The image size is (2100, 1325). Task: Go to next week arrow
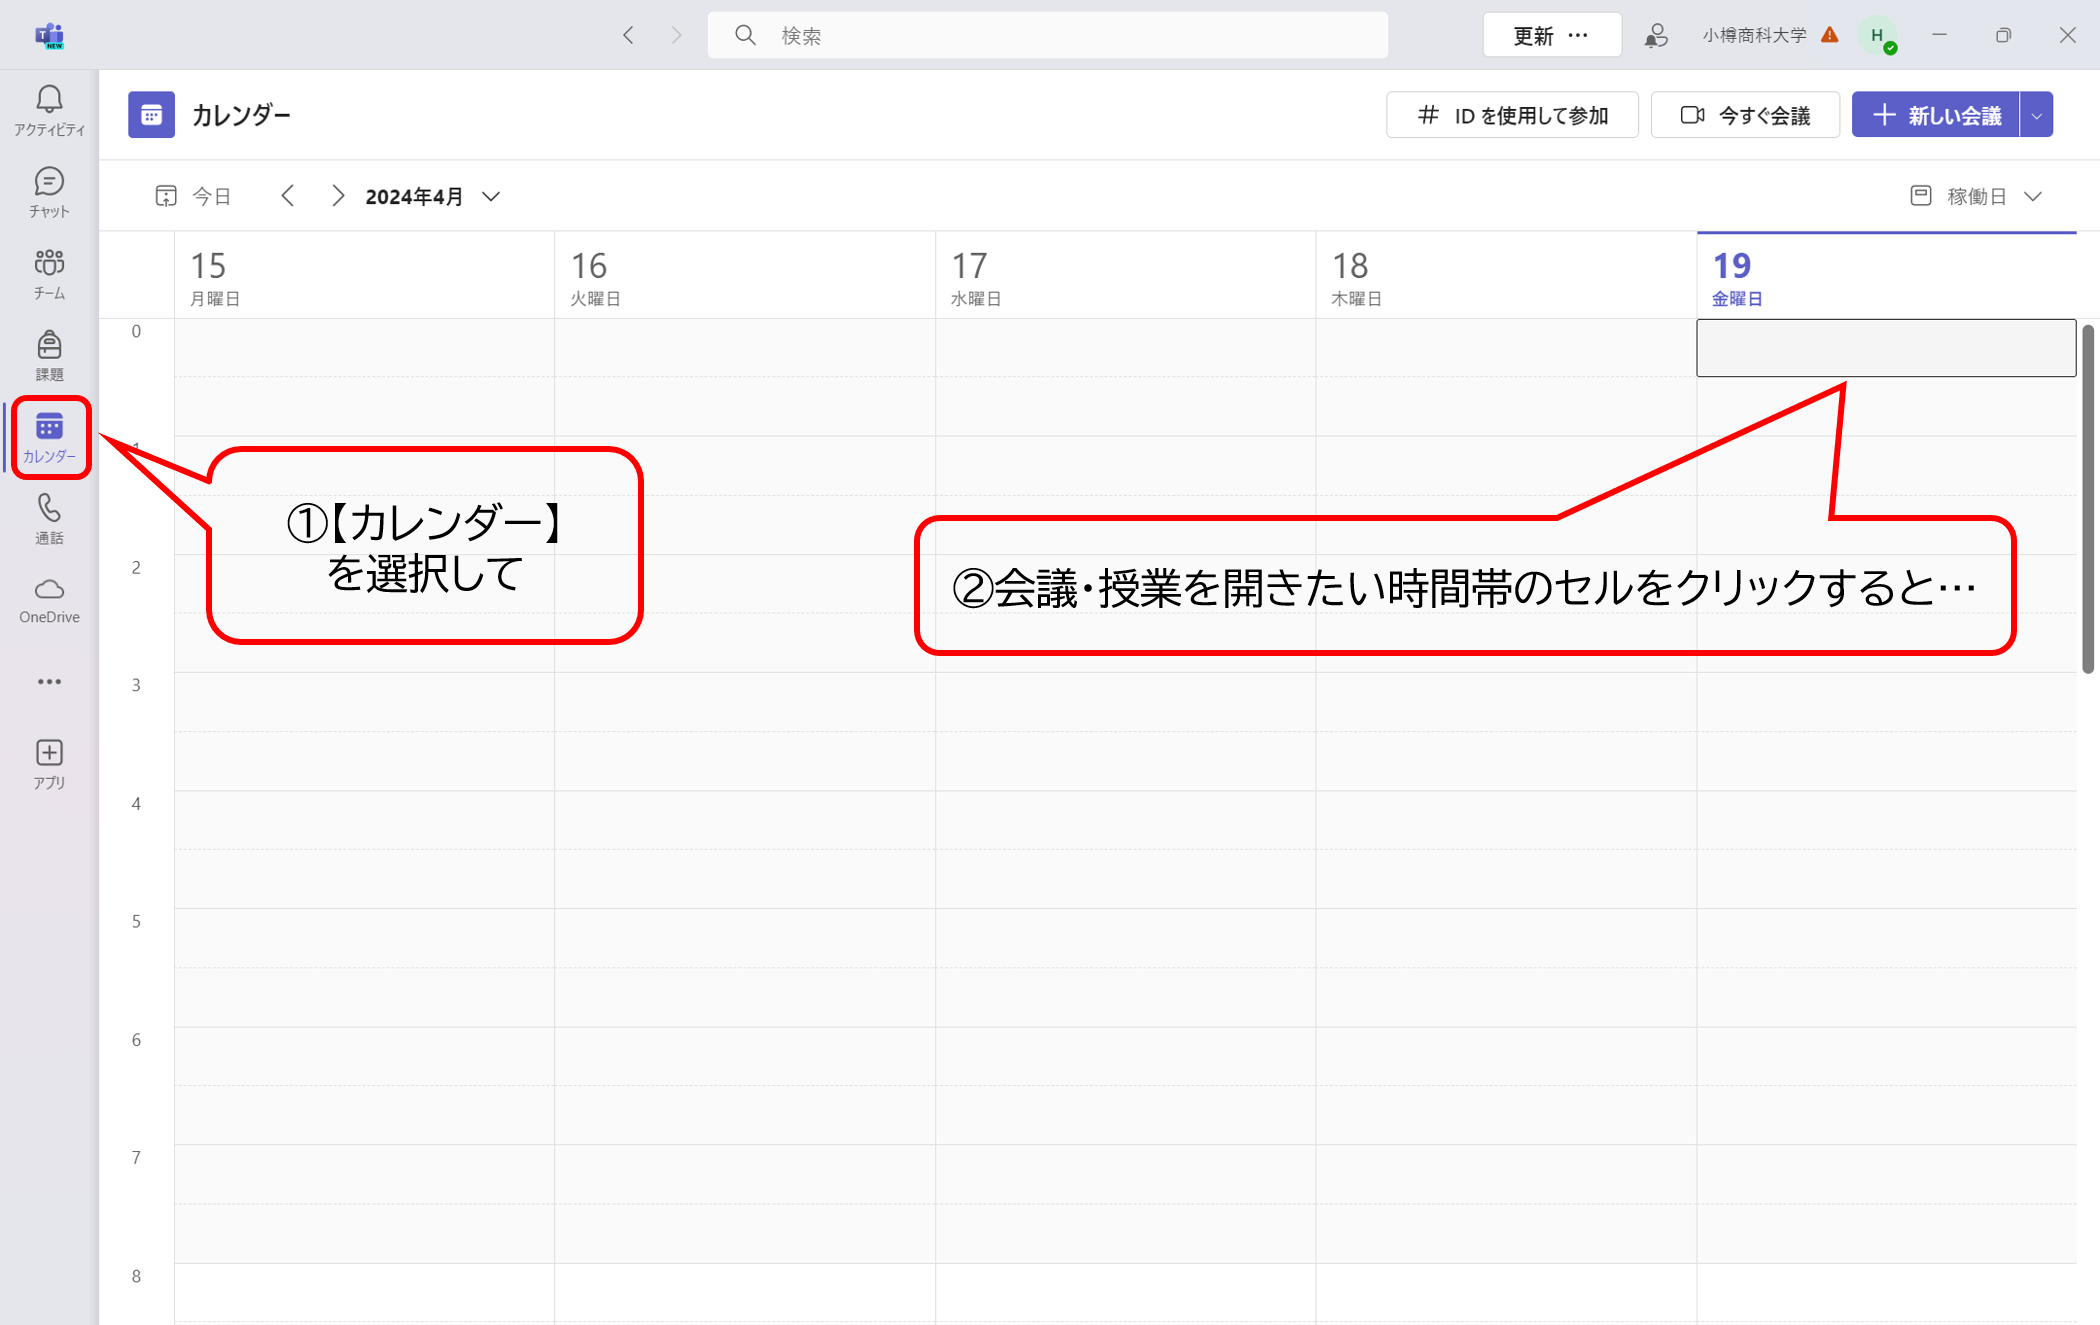point(337,196)
